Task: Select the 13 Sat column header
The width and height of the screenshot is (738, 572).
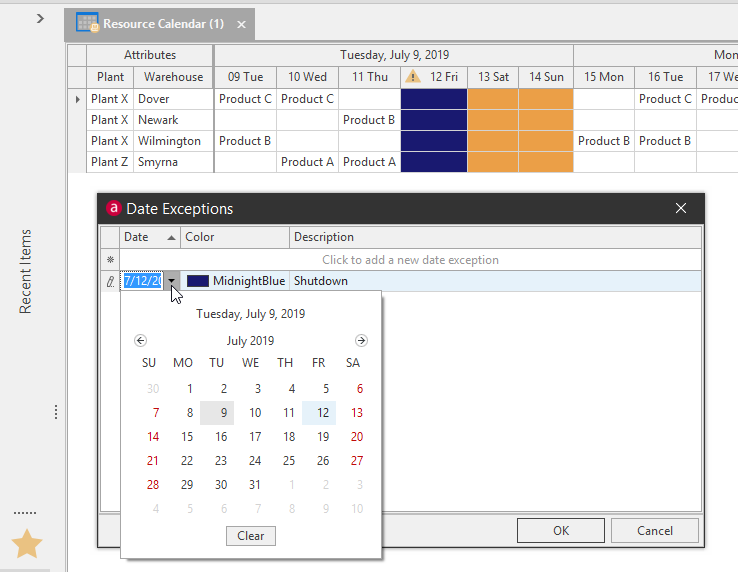Action: click(x=493, y=77)
